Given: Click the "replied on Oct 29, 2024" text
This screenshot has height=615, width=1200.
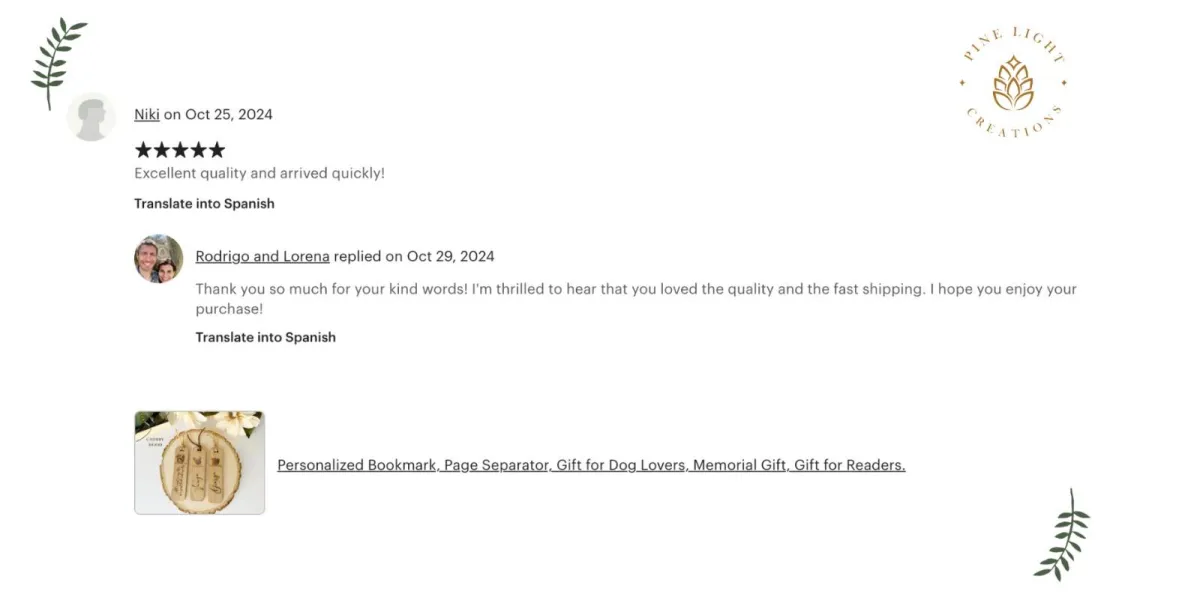Looking at the screenshot, I should (414, 256).
